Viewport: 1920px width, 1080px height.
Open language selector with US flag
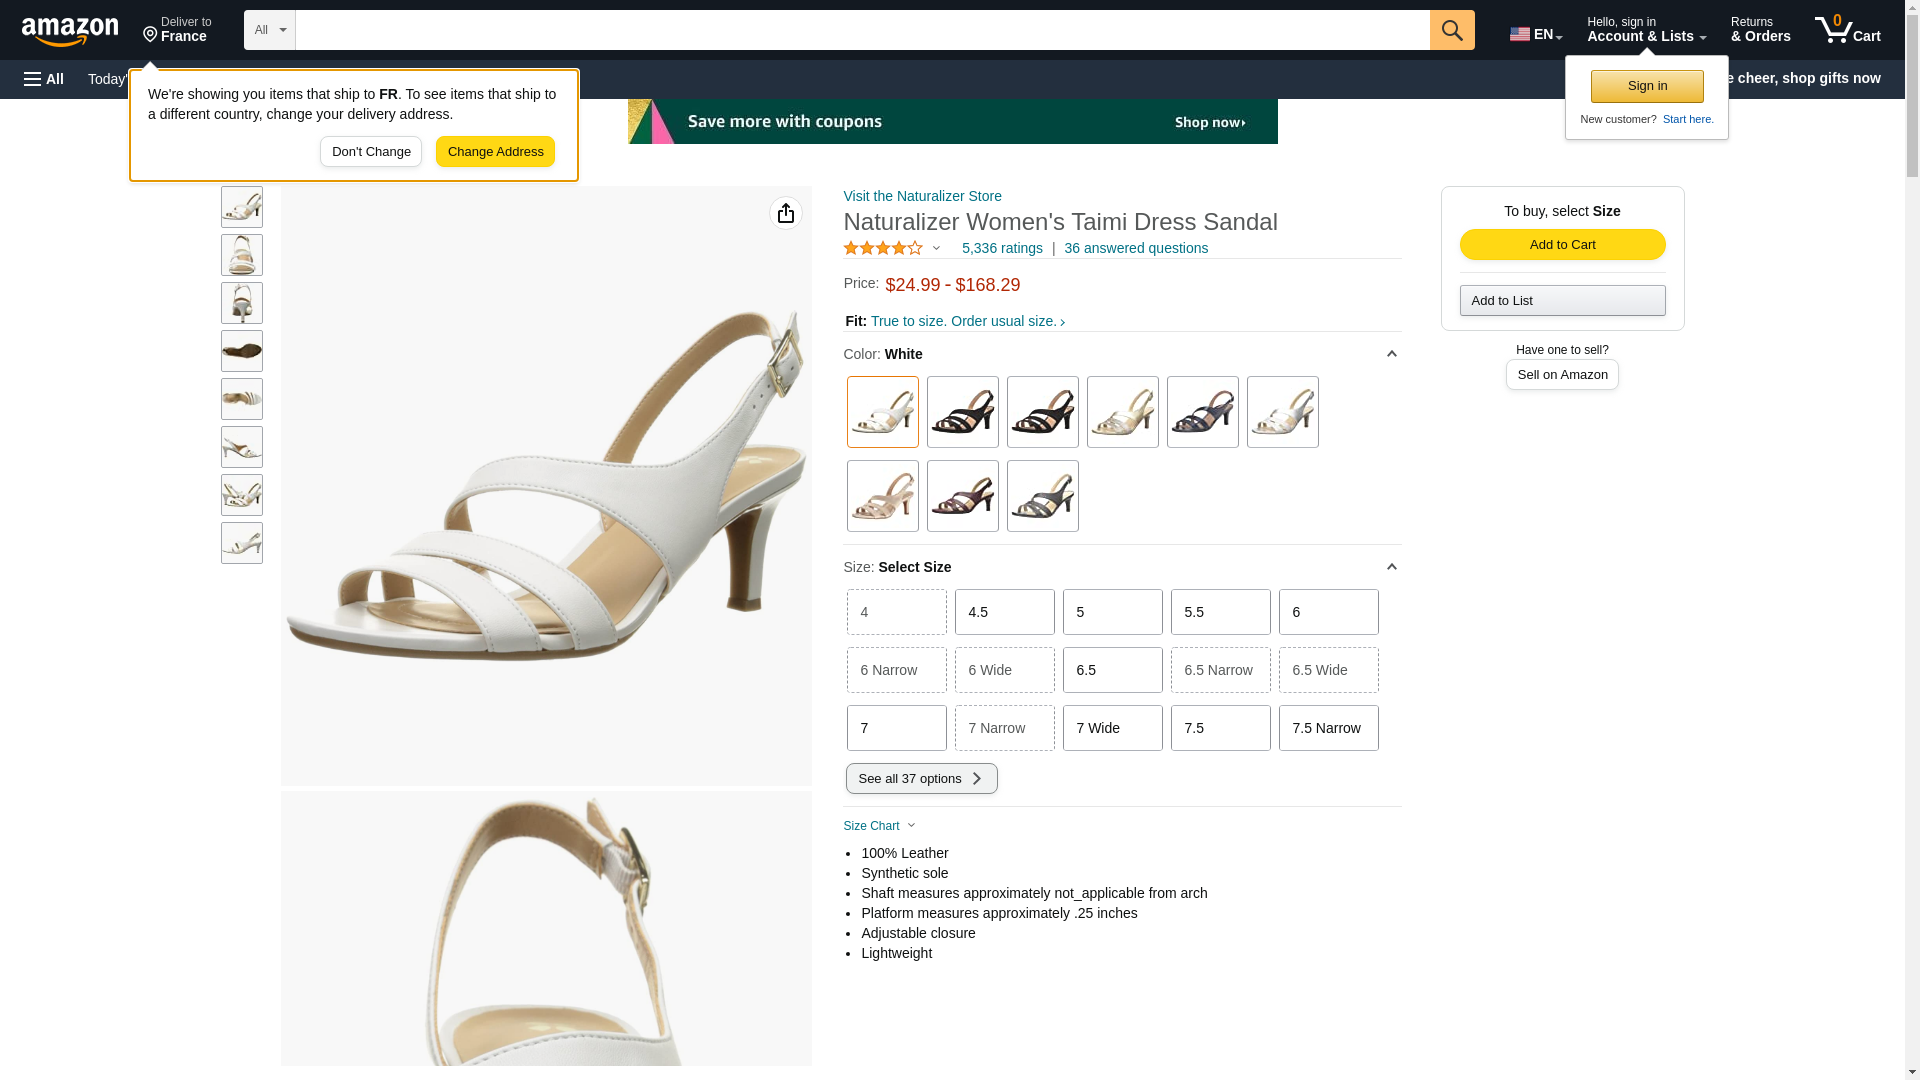(x=1535, y=34)
